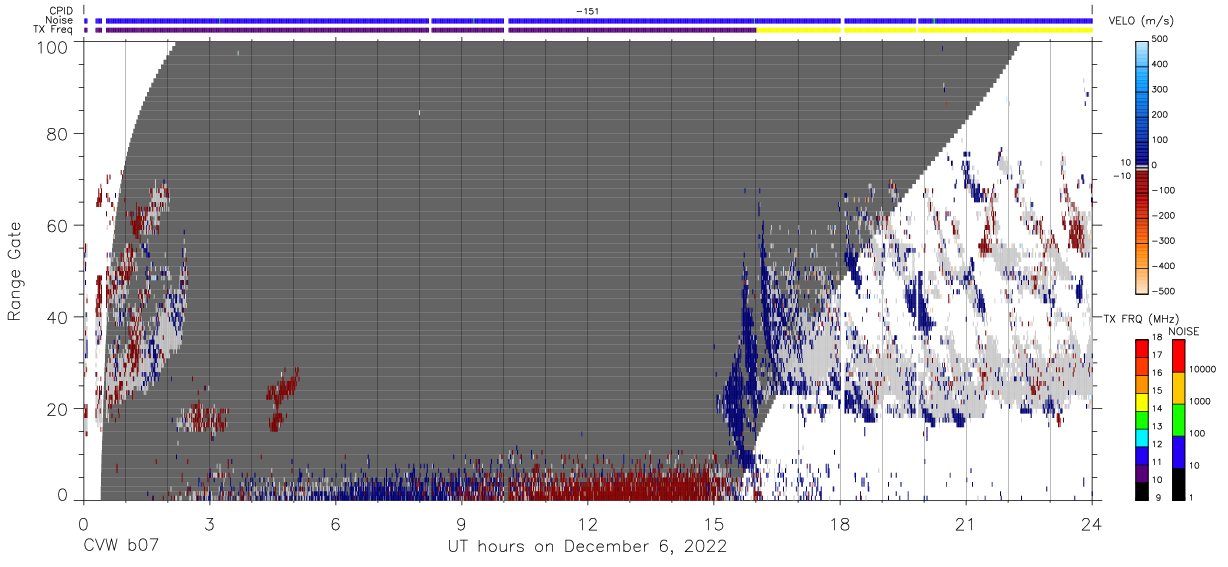Click the 9 tick on TX frequency legend
This screenshot has height=567, width=1228.
(x=1156, y=497)
